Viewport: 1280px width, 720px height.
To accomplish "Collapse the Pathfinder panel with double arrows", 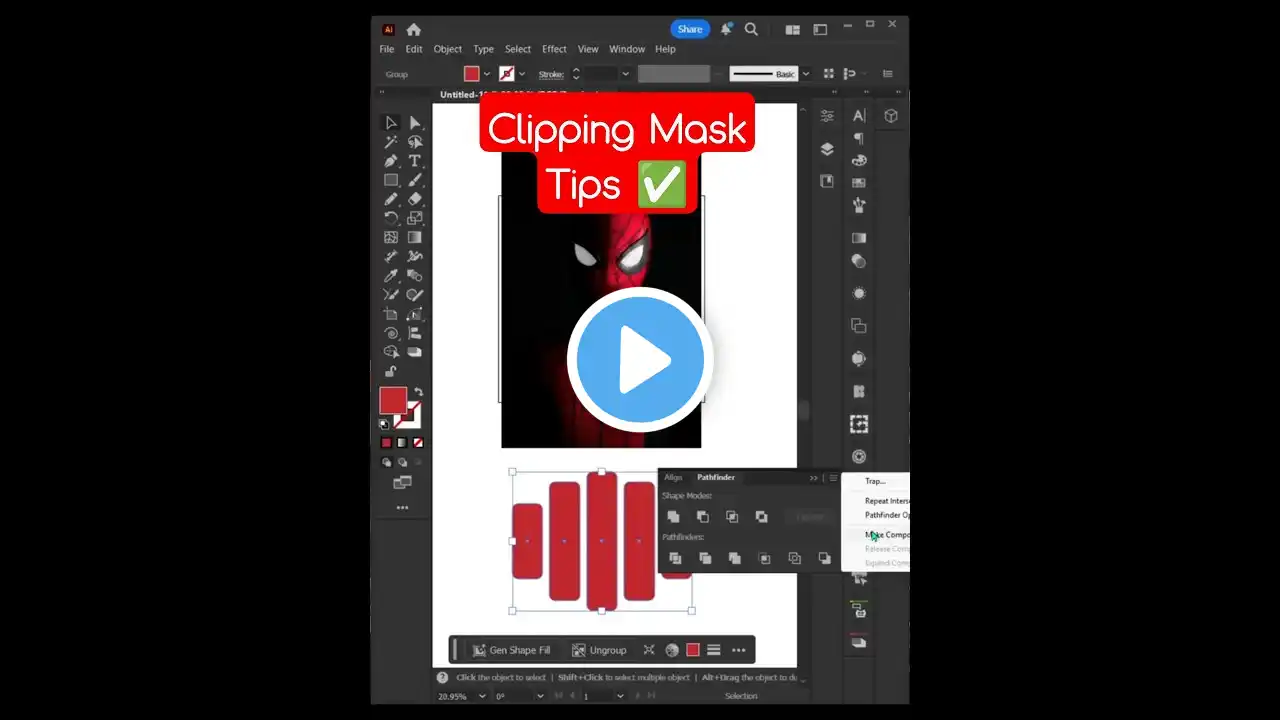I will [814, 478].
